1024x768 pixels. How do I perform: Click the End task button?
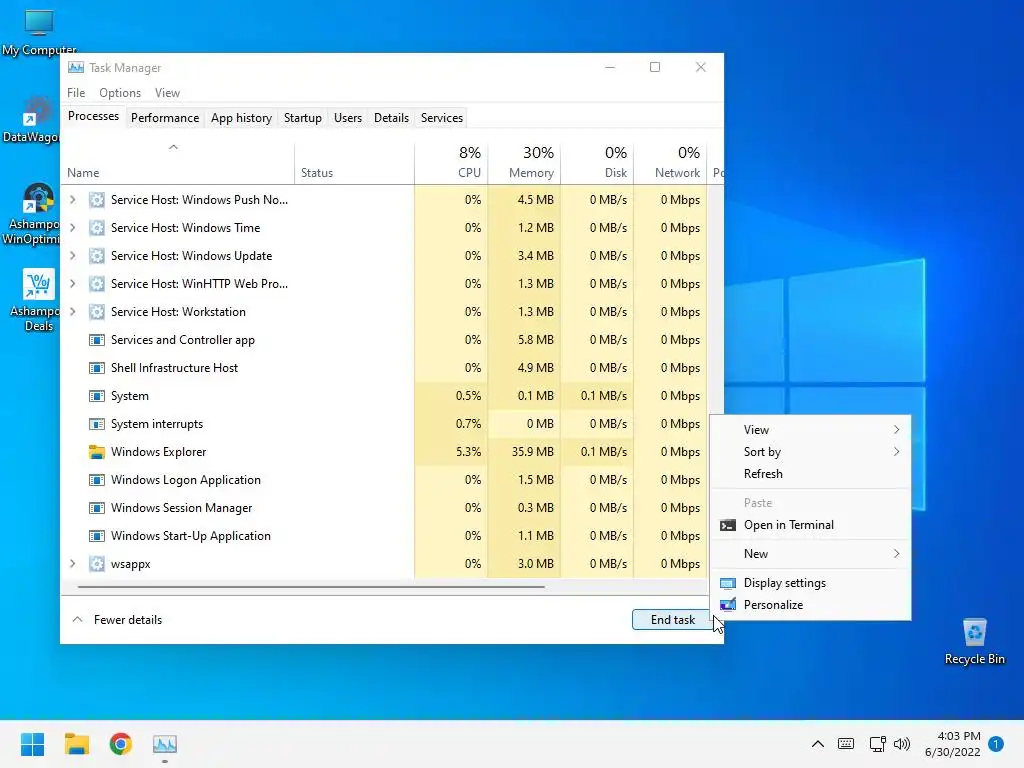[x=673, y=620]
